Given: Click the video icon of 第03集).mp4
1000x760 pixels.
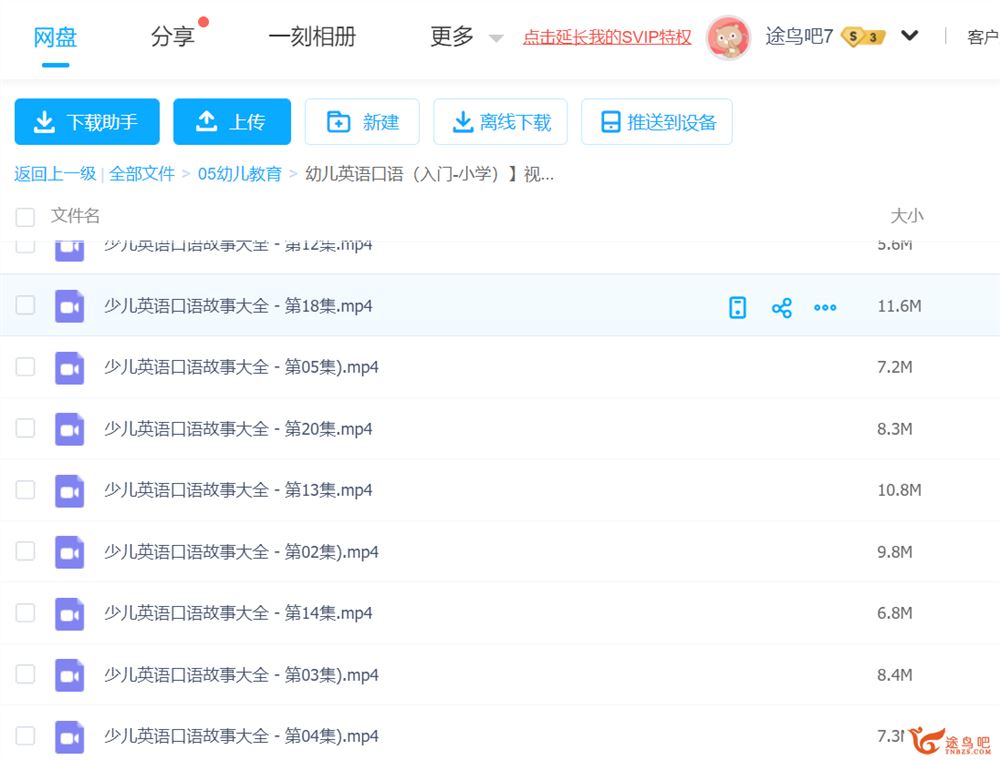Looking at the screenshot, I should 70,675.
